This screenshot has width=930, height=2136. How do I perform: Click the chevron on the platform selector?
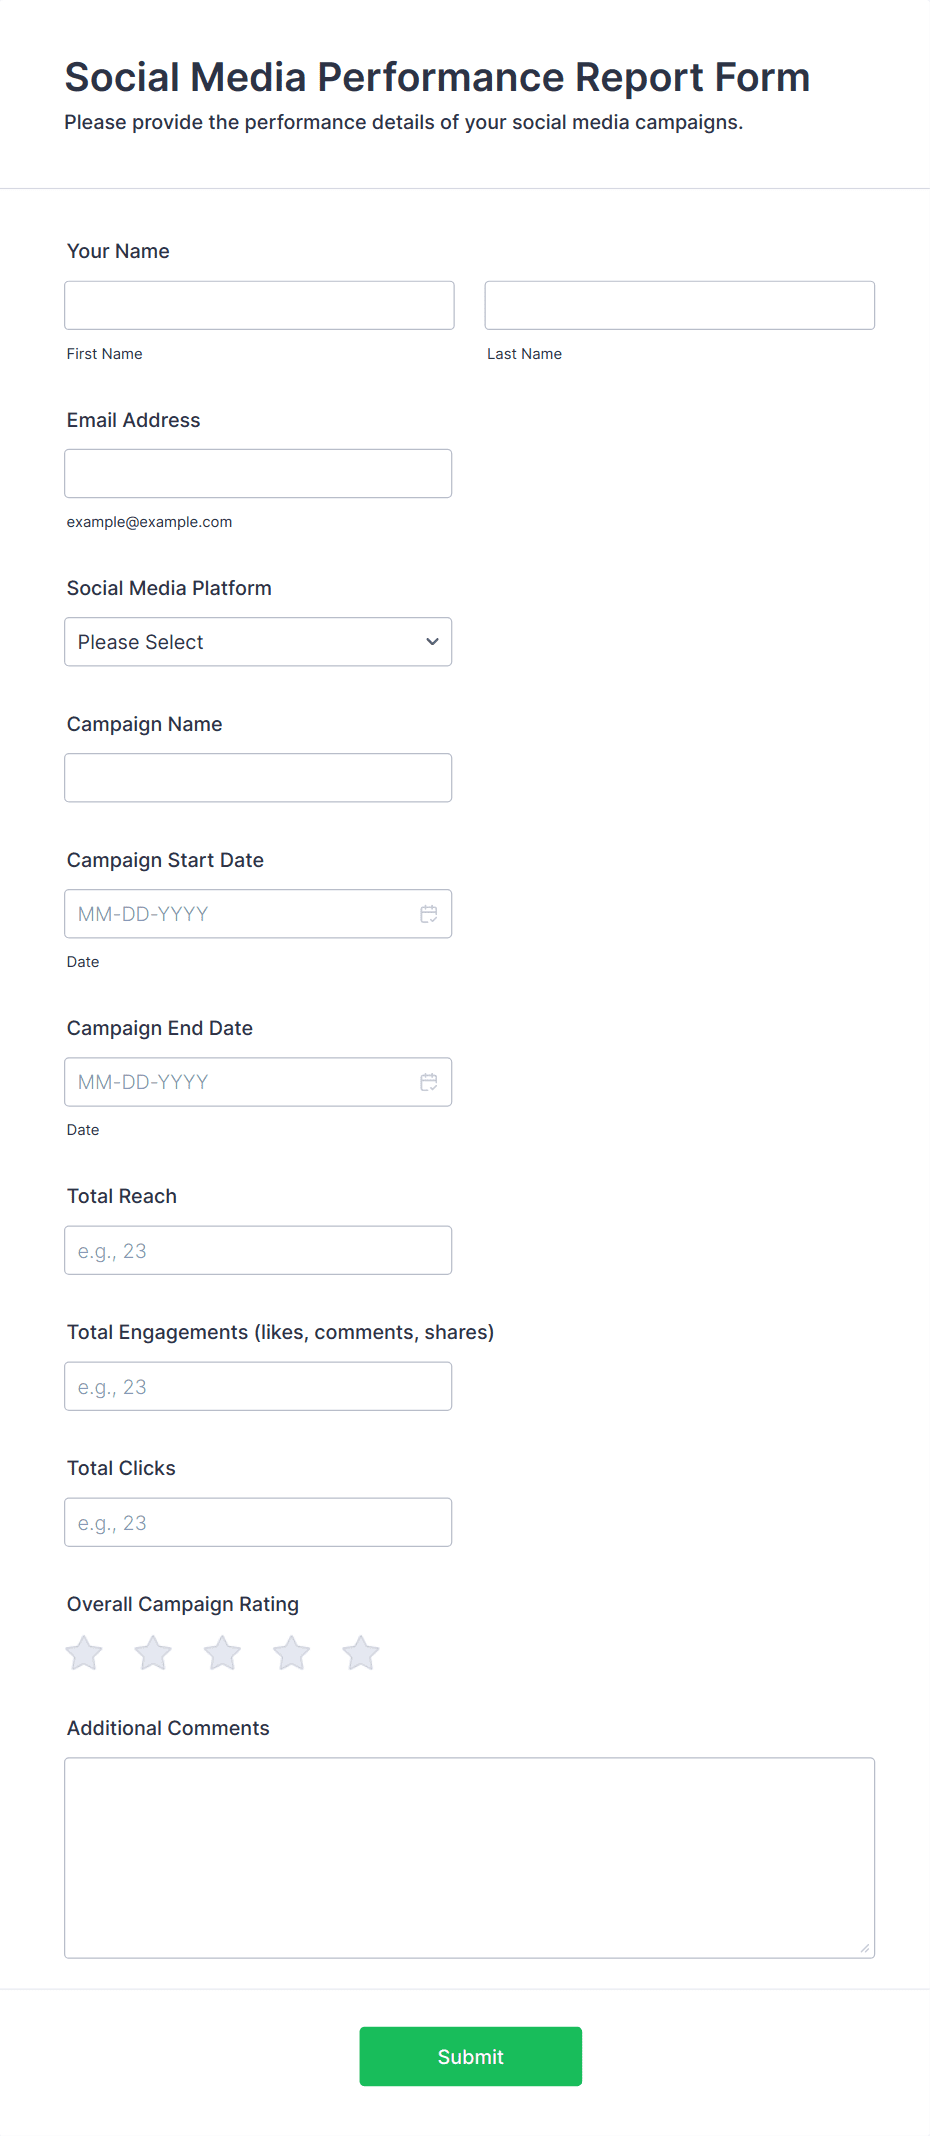pos(431,641)
